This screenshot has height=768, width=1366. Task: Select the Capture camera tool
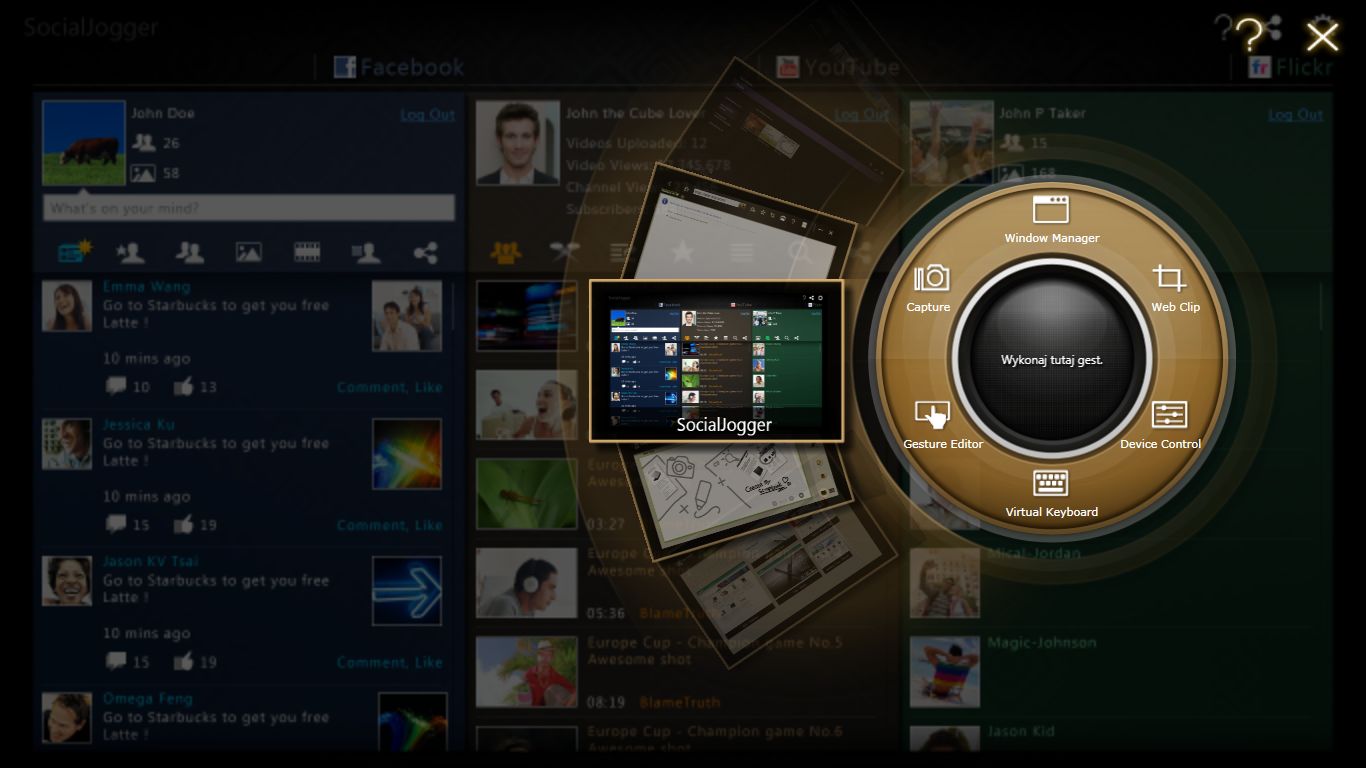(x=929, y=289)
